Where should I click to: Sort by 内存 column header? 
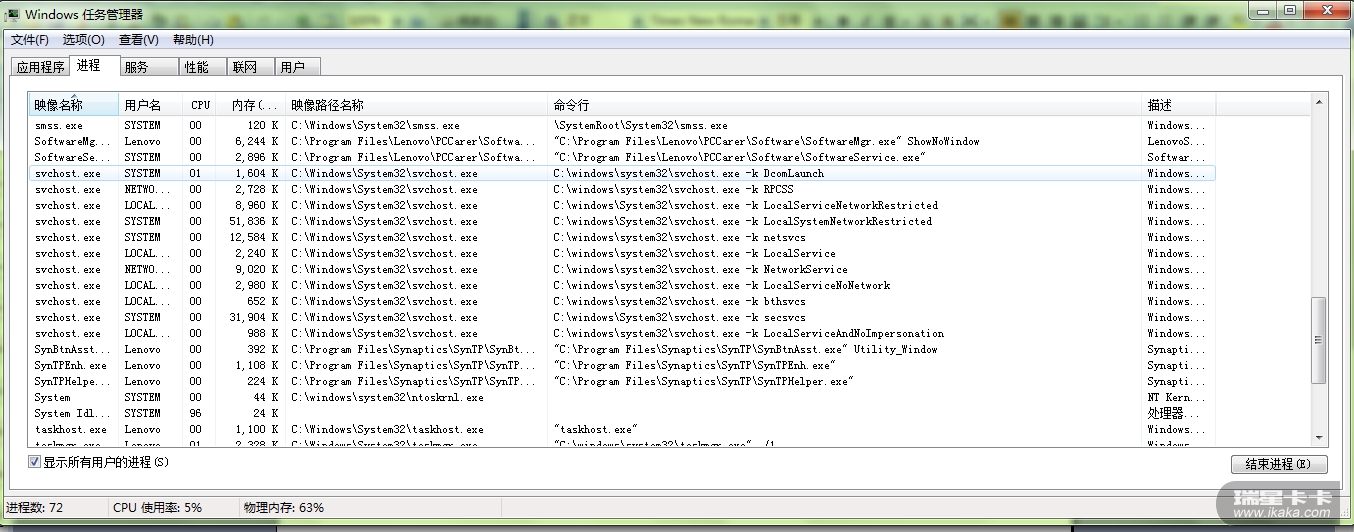[251, 105]
